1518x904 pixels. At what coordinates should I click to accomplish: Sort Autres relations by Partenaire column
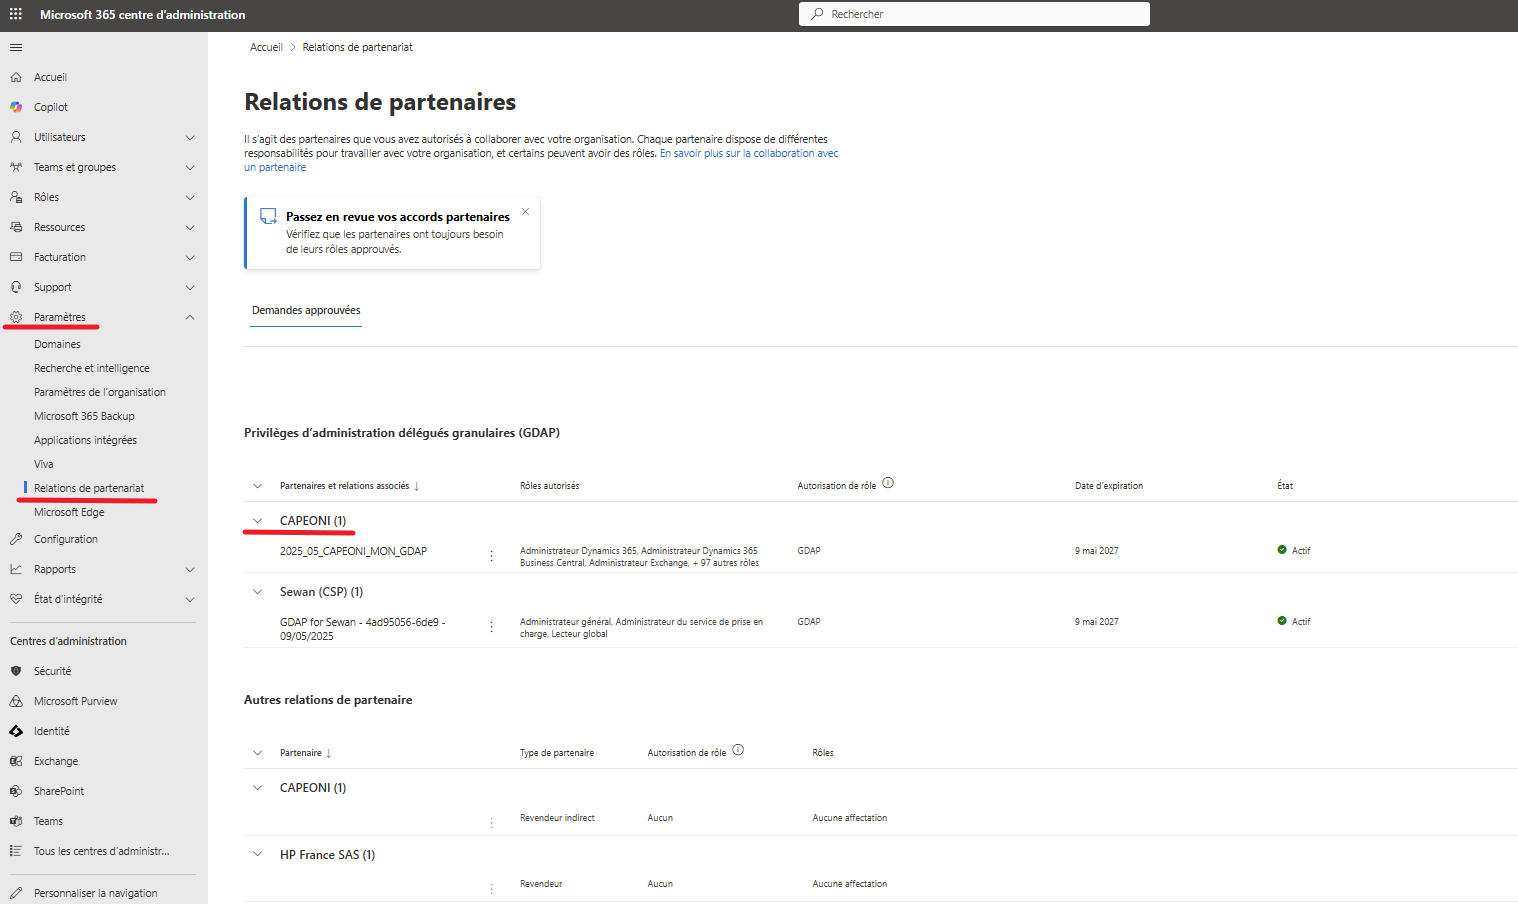305,753
